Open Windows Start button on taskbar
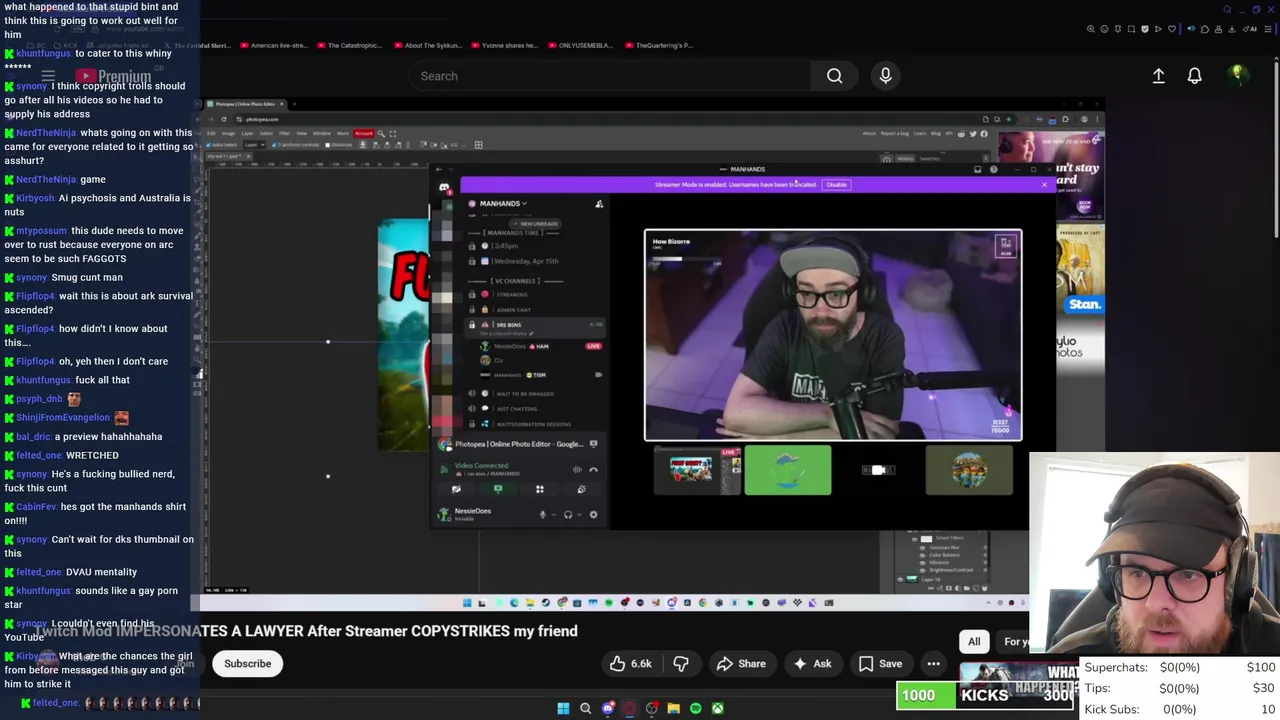This screenshot has width=1280, height=720. (563, 708)
